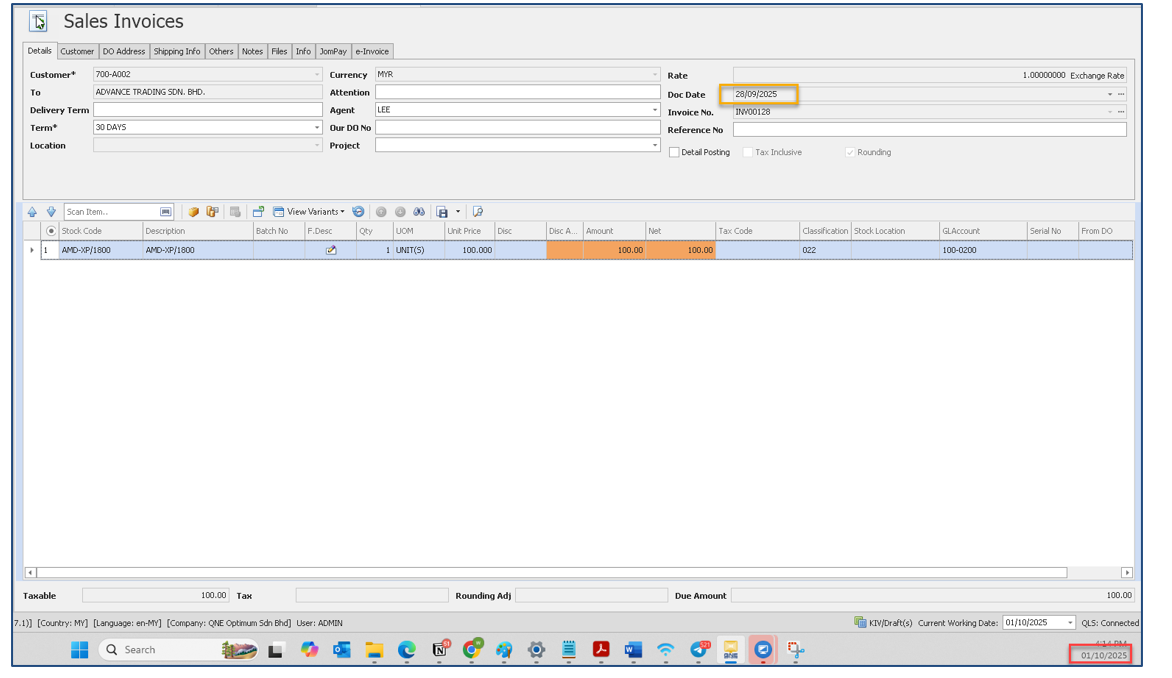The height and width of the screenshot is (678, 1172).
Task: Click the move row down arrow
Action: pos(51,212)
